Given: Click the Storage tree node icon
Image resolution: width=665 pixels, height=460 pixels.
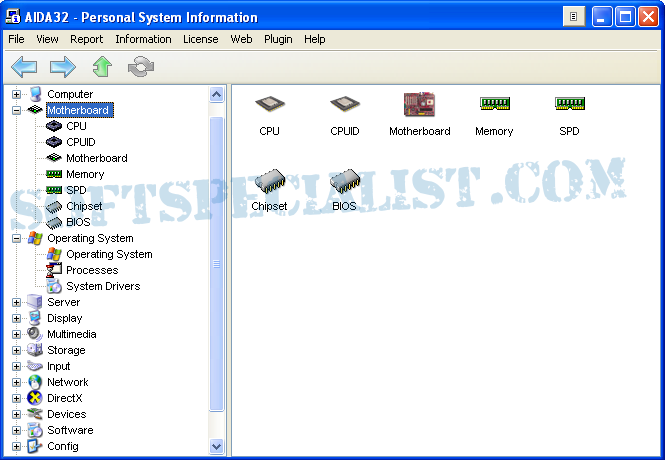Looking at the screenshot, I should (x=35, y=350).
